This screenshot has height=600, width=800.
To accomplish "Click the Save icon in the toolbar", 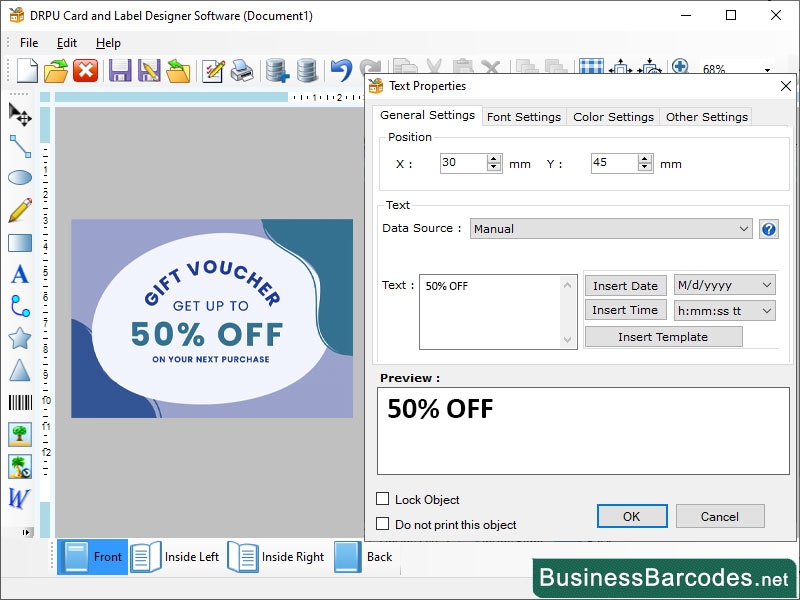I will (119, 70).
